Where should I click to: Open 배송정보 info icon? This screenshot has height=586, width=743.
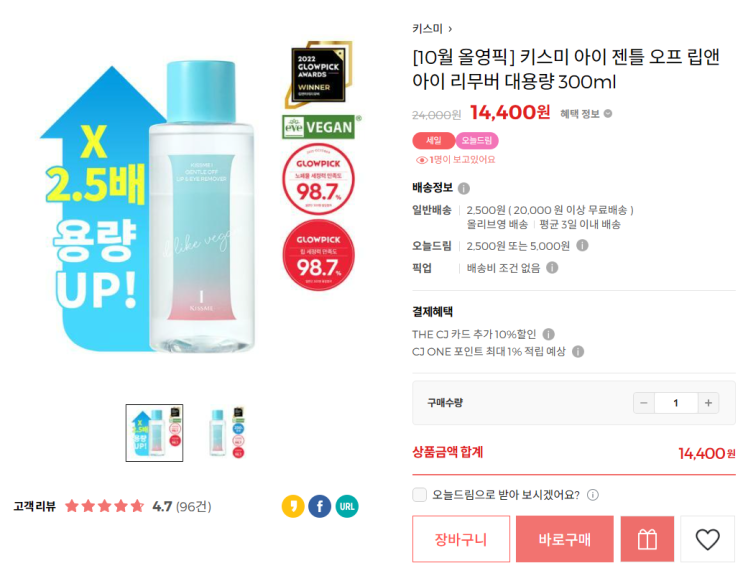pos(464,189)
